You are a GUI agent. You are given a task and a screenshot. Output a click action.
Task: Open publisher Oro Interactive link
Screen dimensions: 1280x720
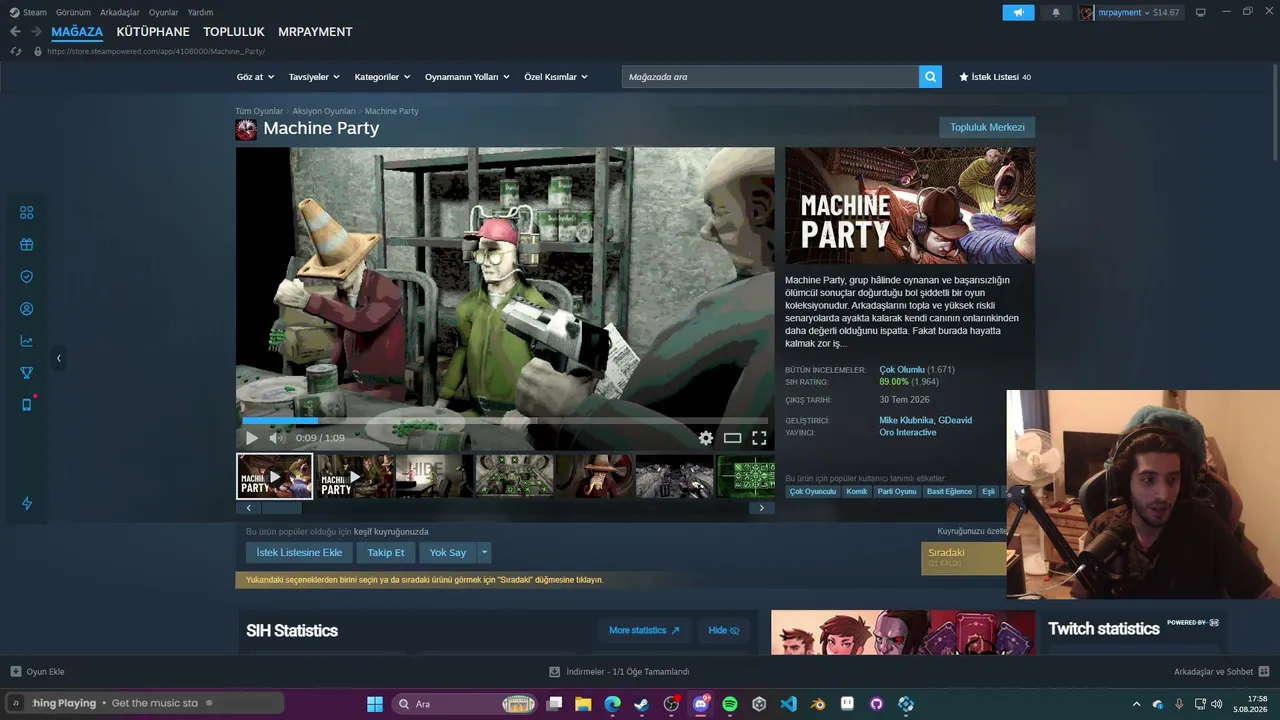(x=908, y=433)
